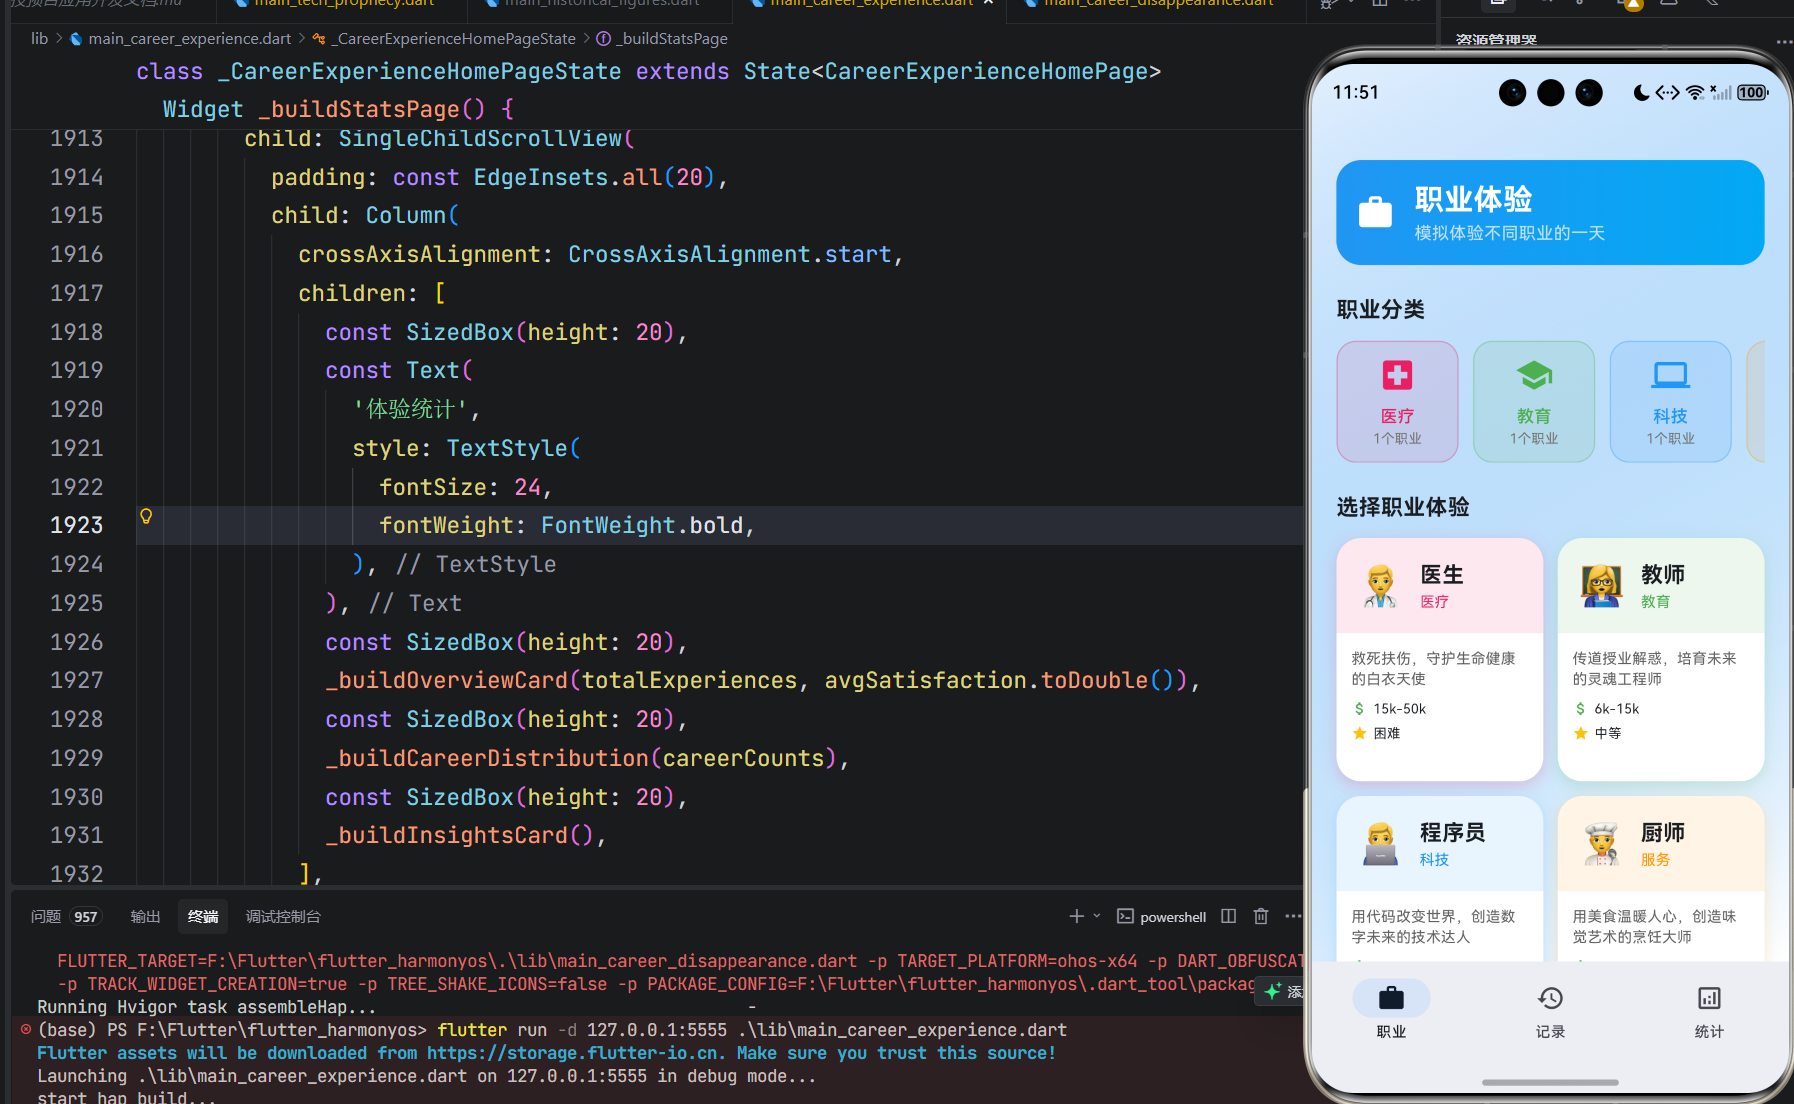Viewport: 1794px width, 1104px height.
Task: Open the 程序员 programmer career card
Action: pyautogui.click(x=1440, y=879)
